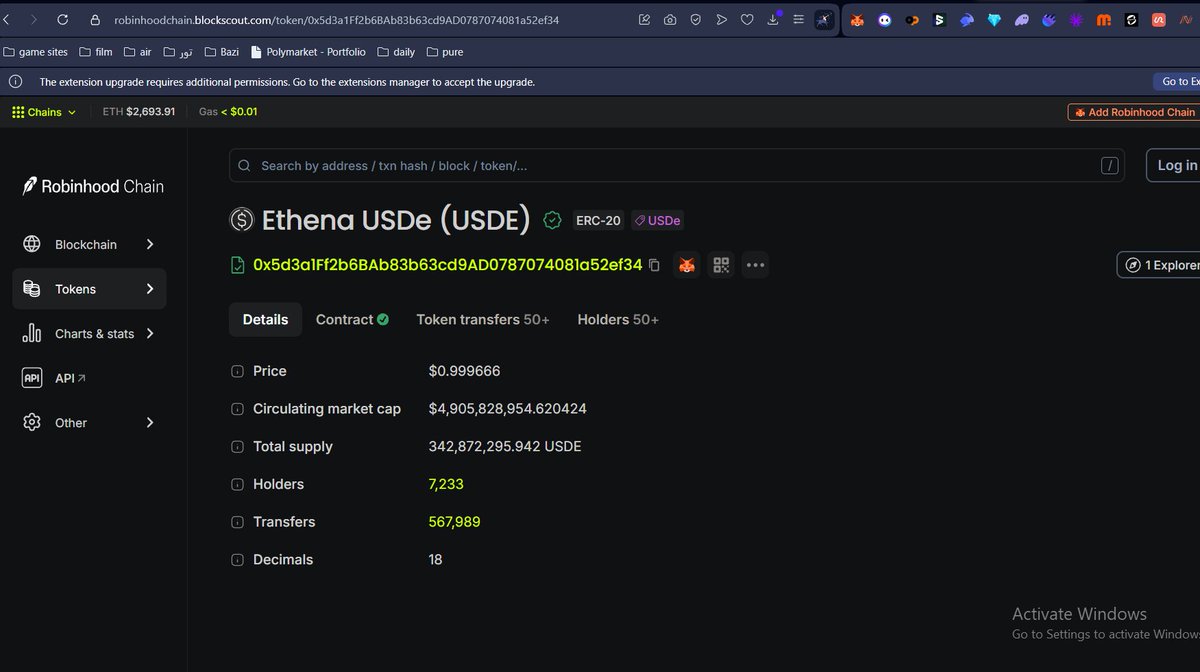Click the ERC-20 token type badge
1200x672 pixels.
pos(598,220)
